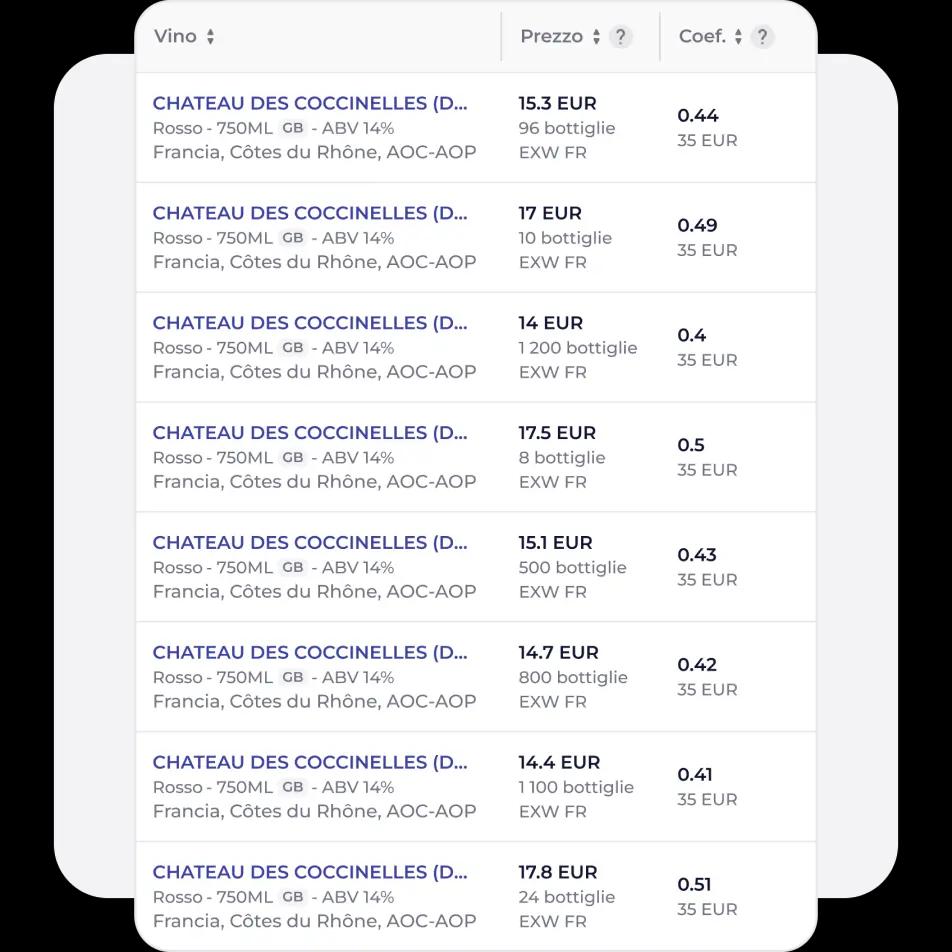This screenshot has width=952, height=952.
Task: Click 'Rosso - 750ML' in 17.5 EUR row
Action: (x=213, y=458)
